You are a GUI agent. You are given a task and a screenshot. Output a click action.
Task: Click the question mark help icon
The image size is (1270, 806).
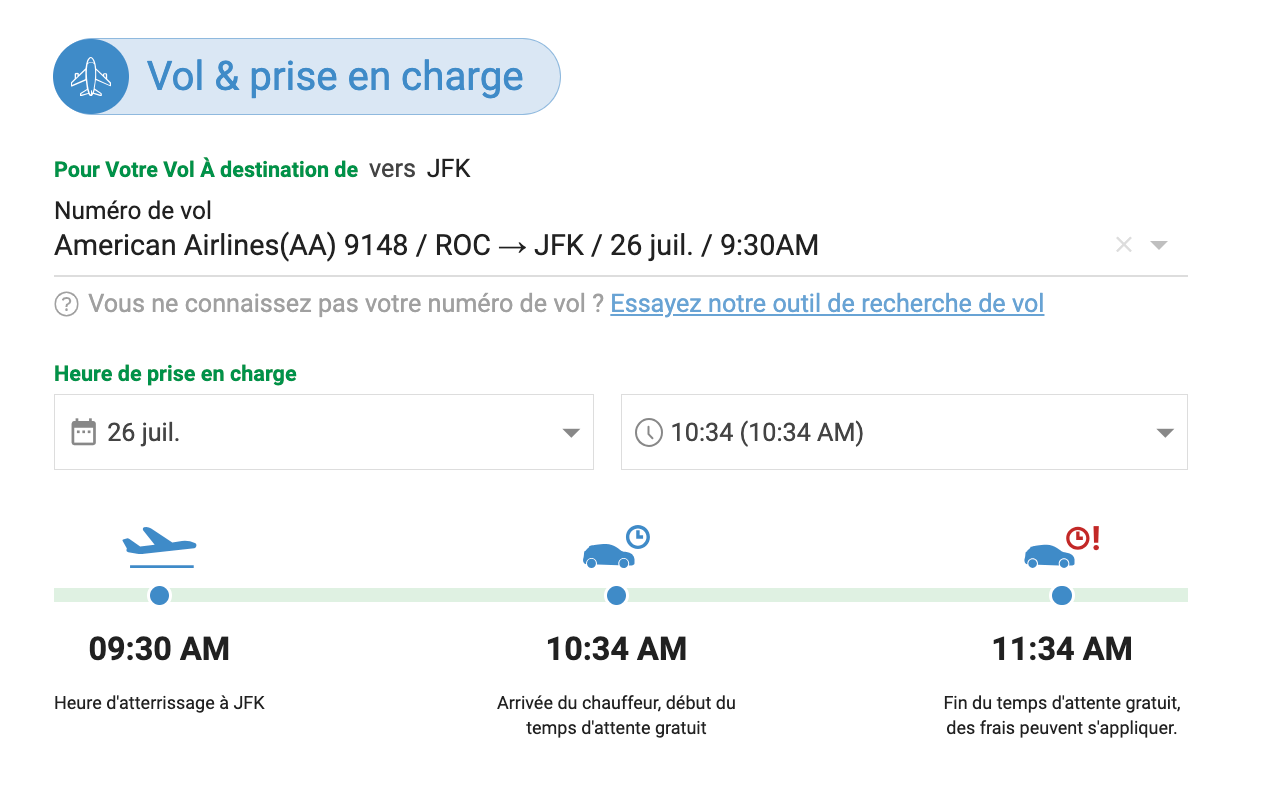click(66, 304)
